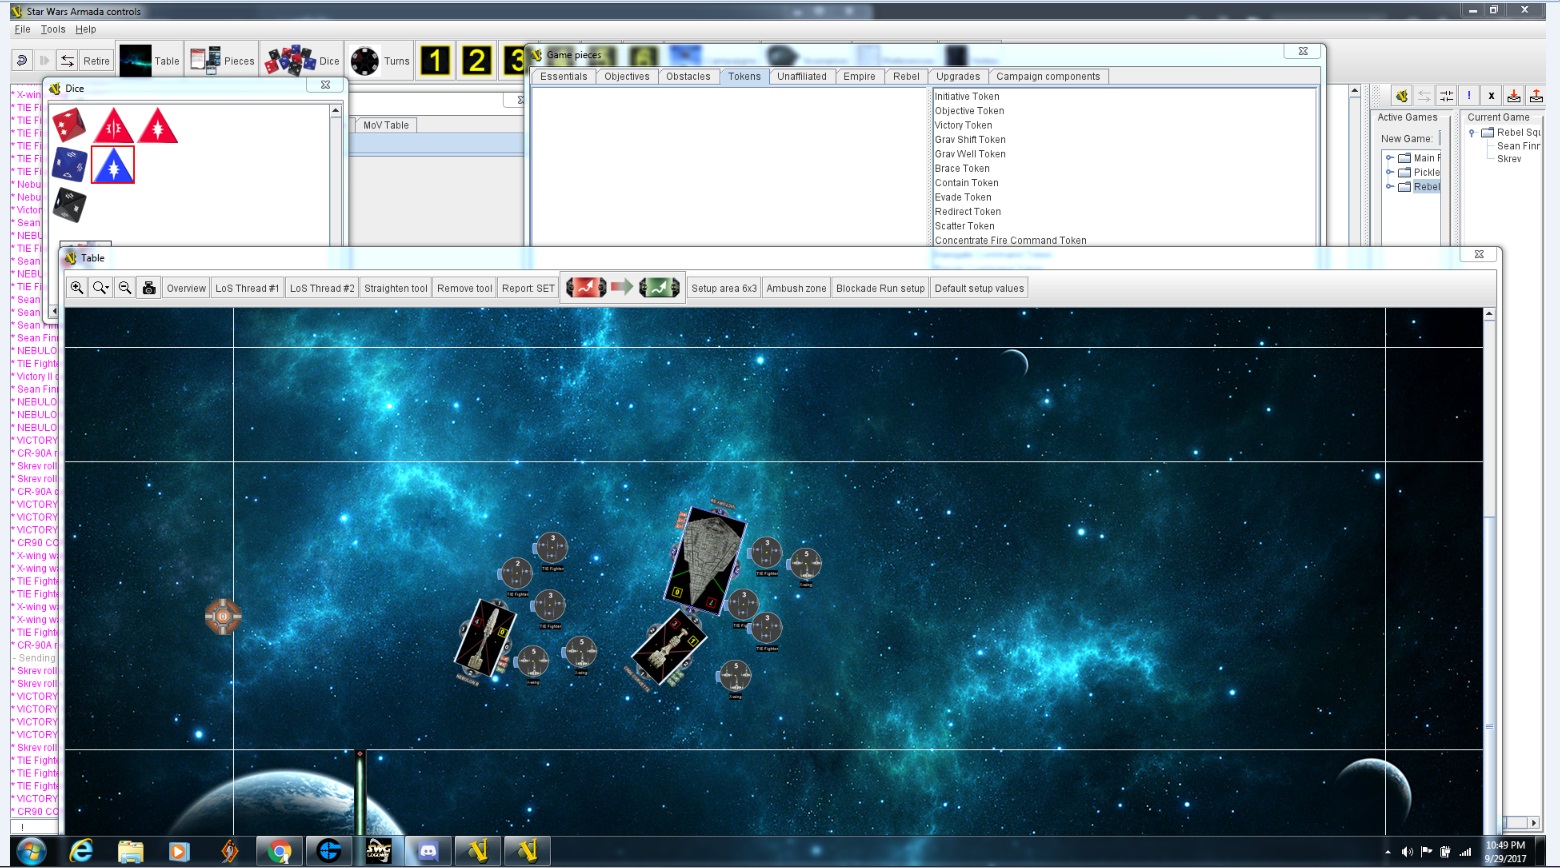
Task: Click the blue exclamation mark icon
Action: pyautogui.click(x=1468, y=96)
